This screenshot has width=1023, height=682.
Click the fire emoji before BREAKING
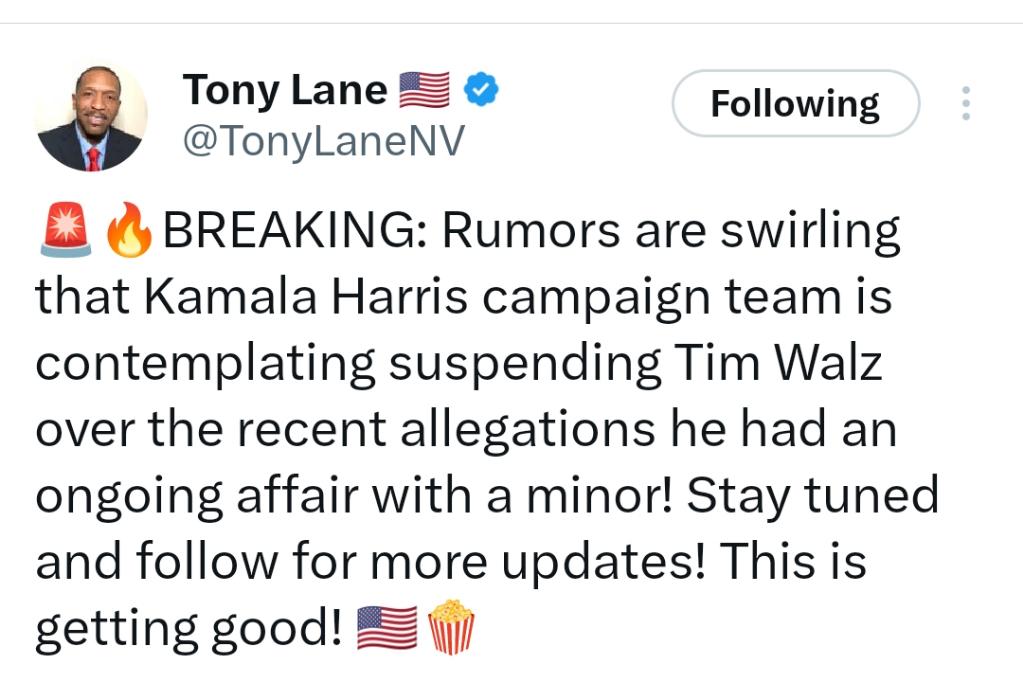coord(130,232)
